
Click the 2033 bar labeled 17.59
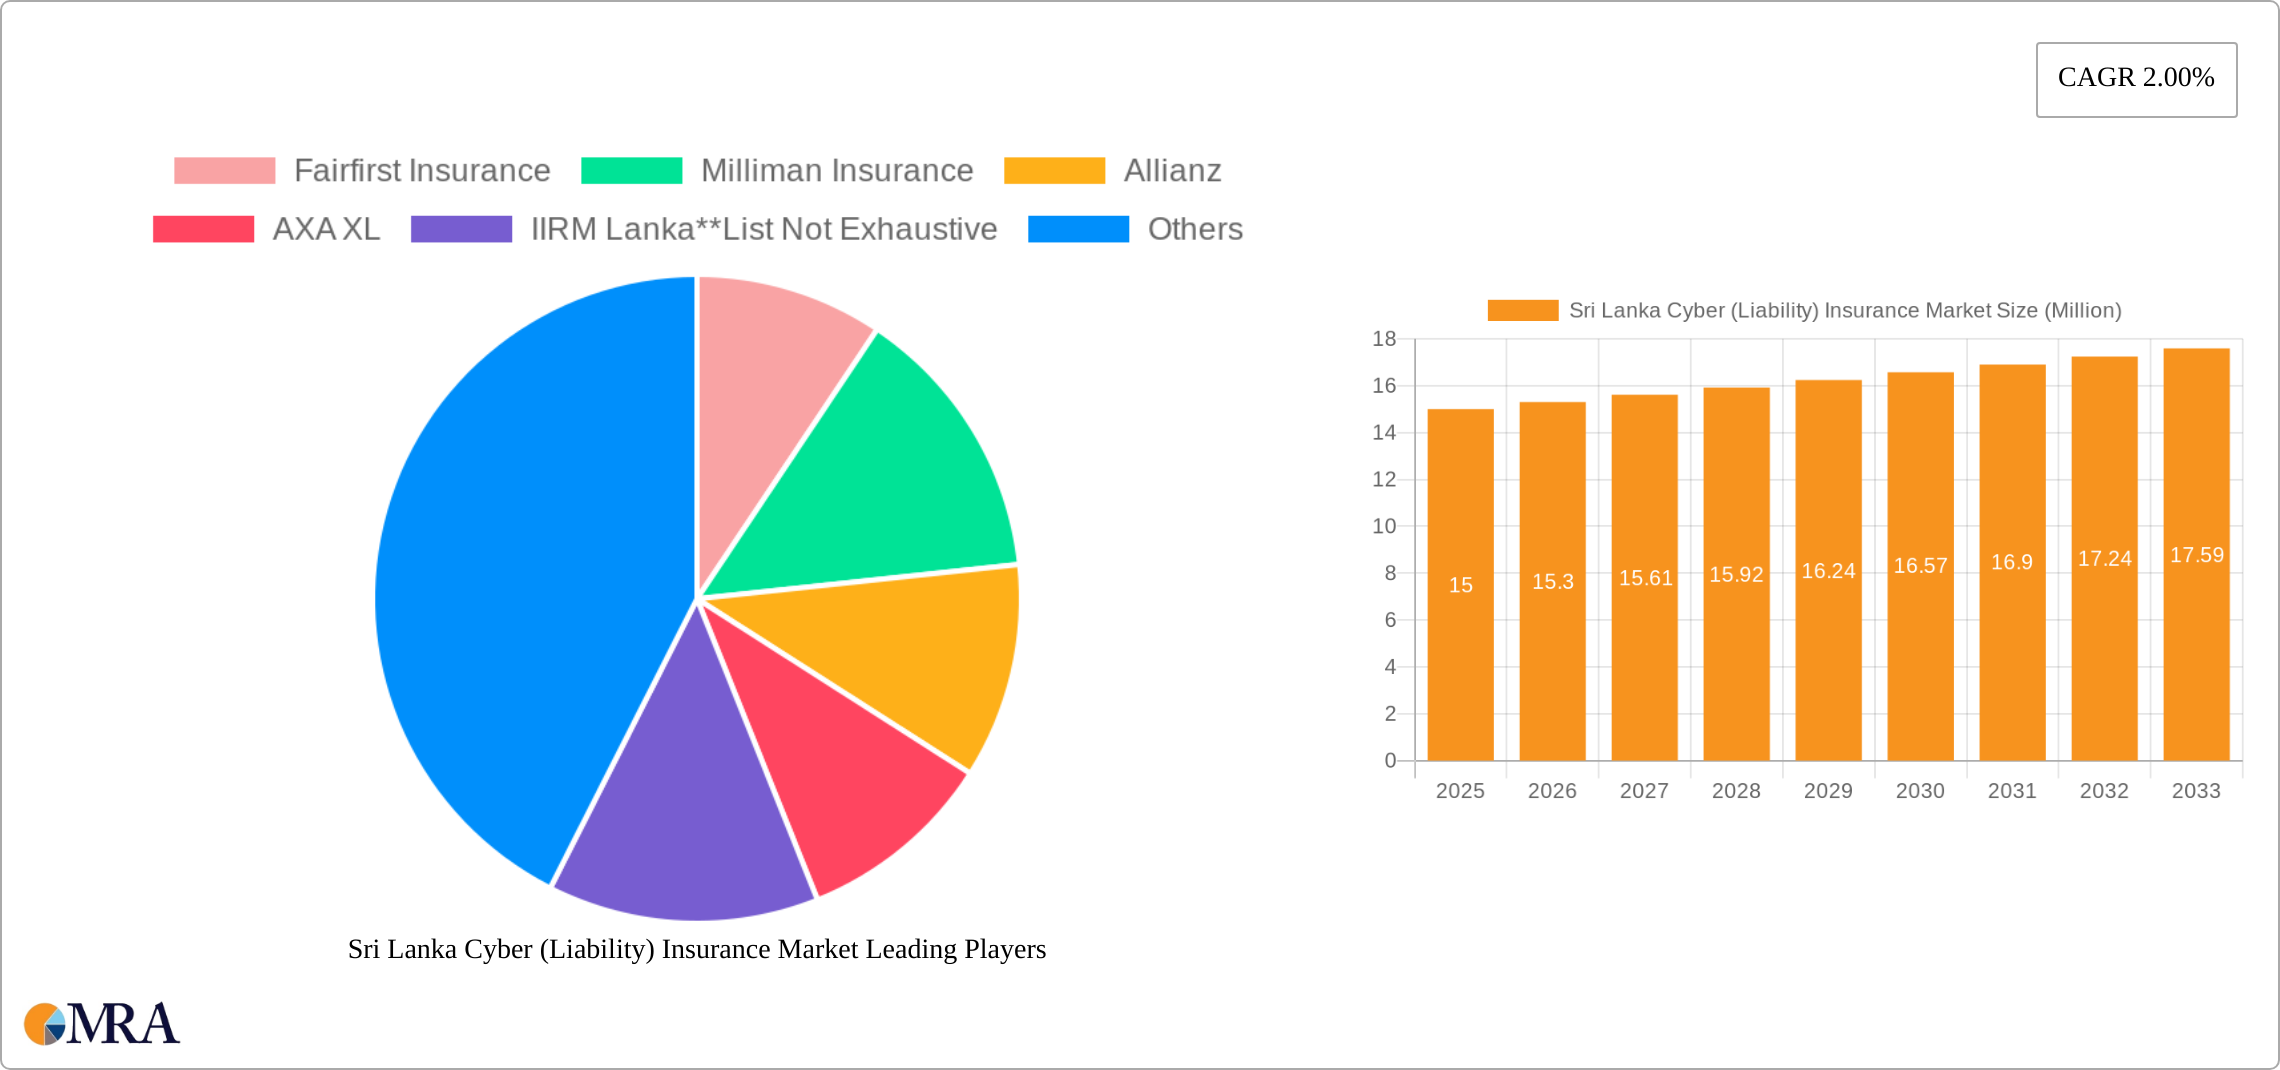point(2196,554)
